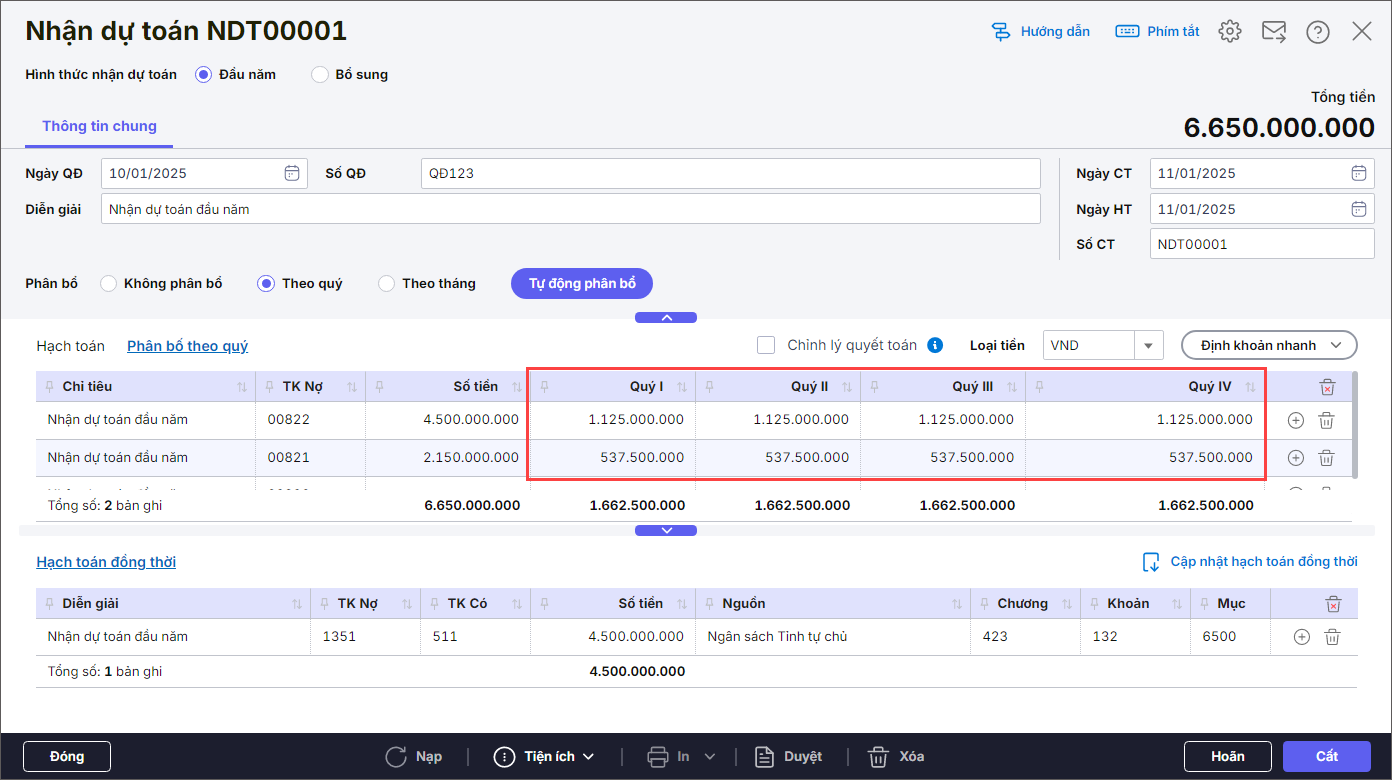Click the Diễn giải text field

pyautogui.click(x=570, y=209)
